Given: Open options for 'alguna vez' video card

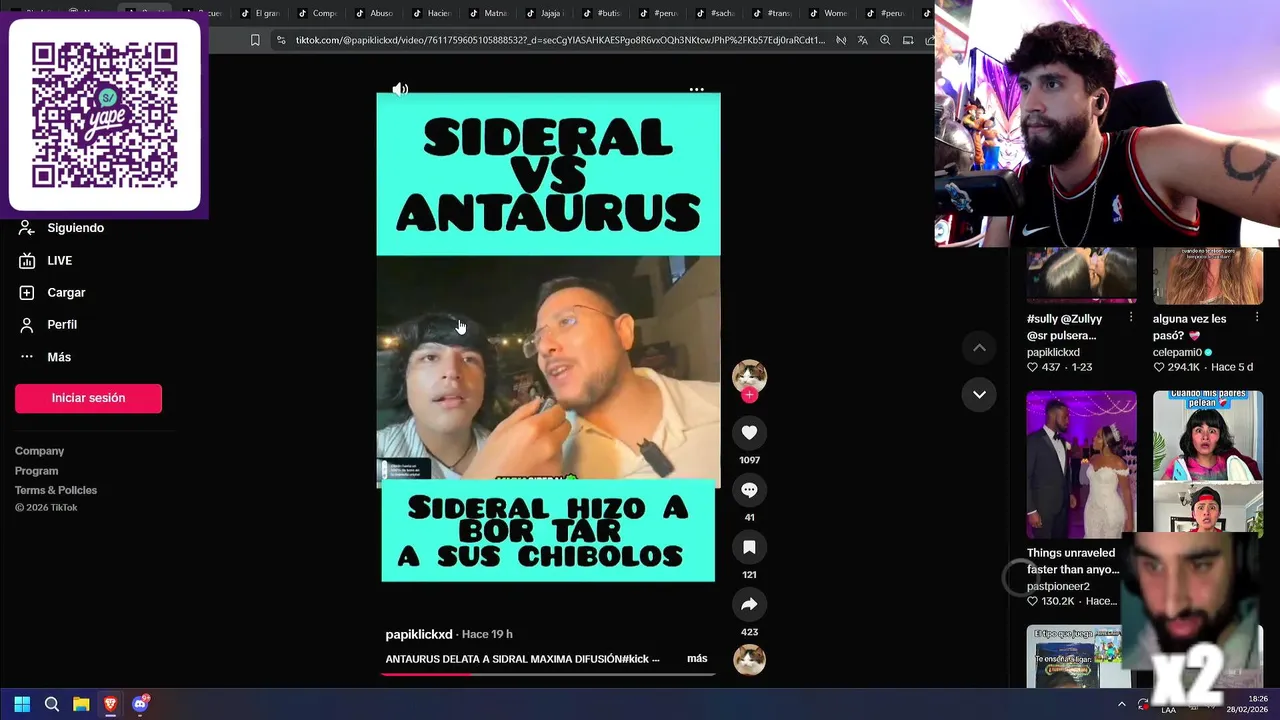Looking at the screenshot, I should (1257, 318).
